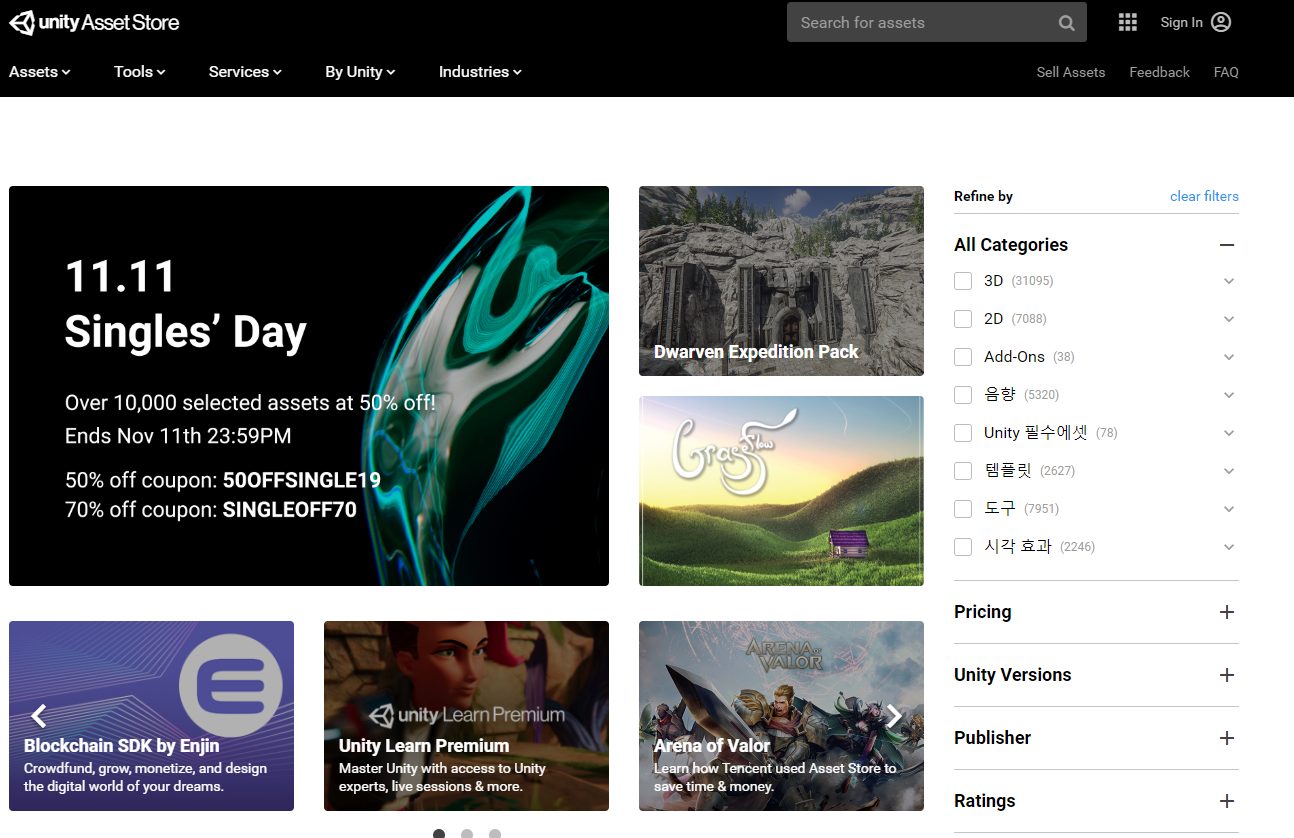Click the search magnifier icon
This screenshot has height=838, width=1294.
coord(1067,23)
